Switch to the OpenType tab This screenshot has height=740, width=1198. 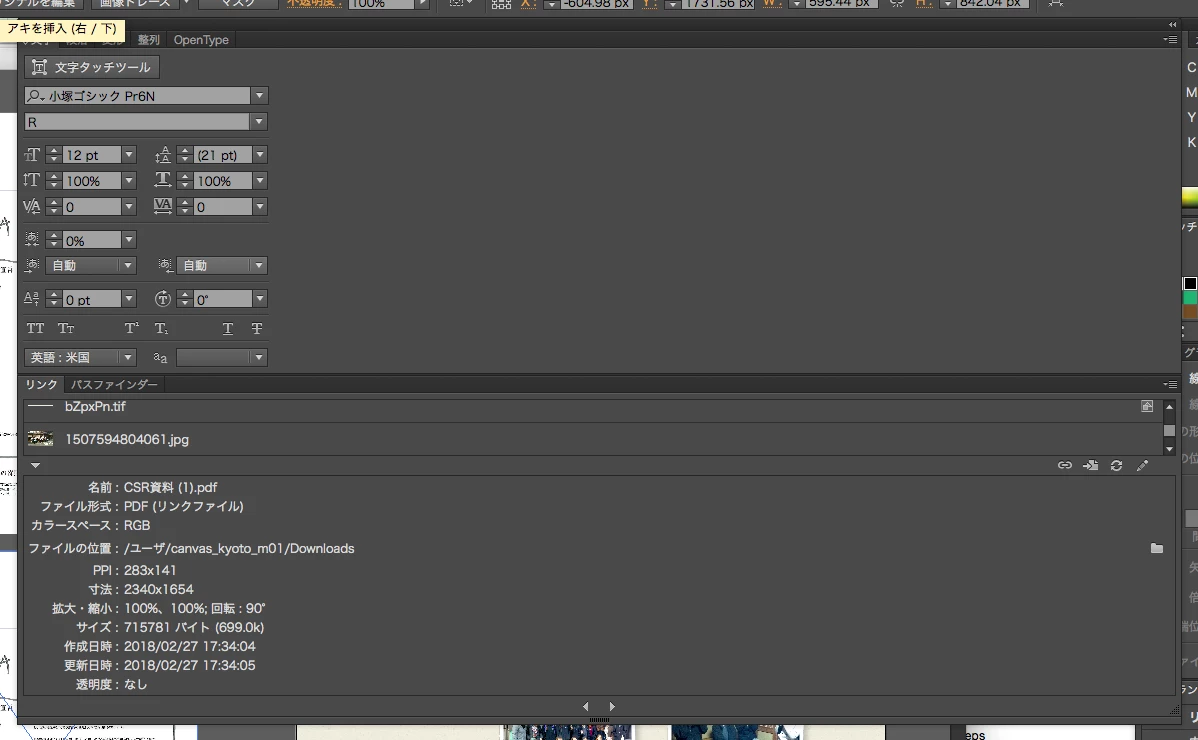pyautogui.click(x=201, y=40)
